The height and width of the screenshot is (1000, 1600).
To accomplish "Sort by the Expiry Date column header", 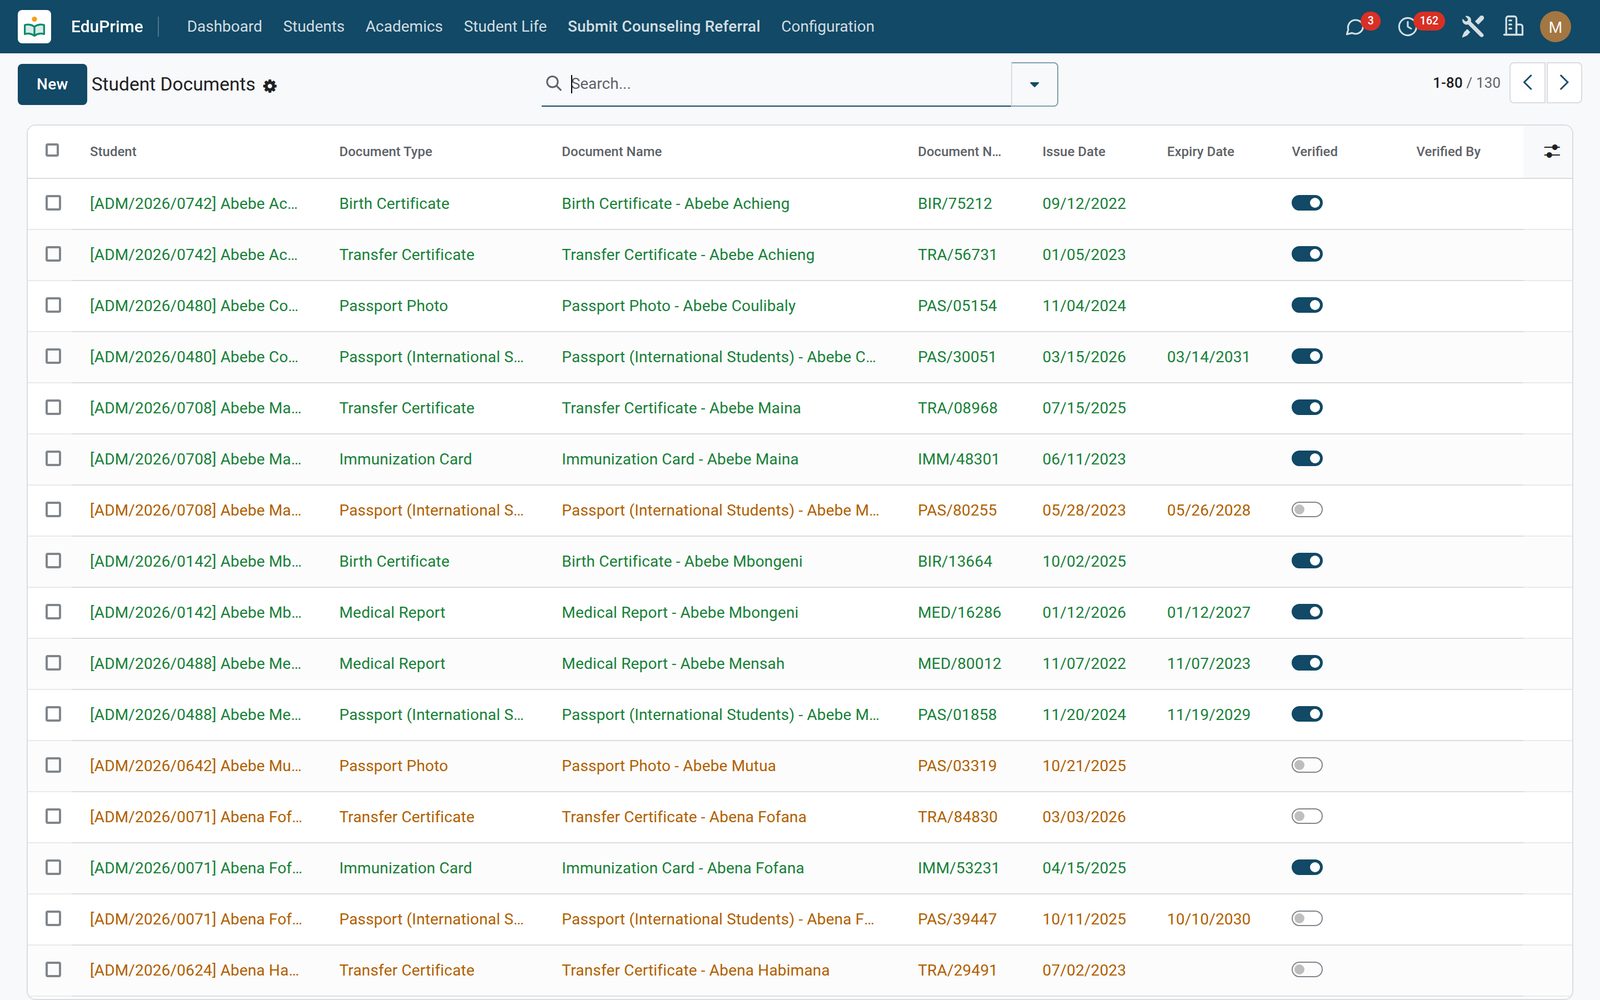I will tap(1200, 152).
